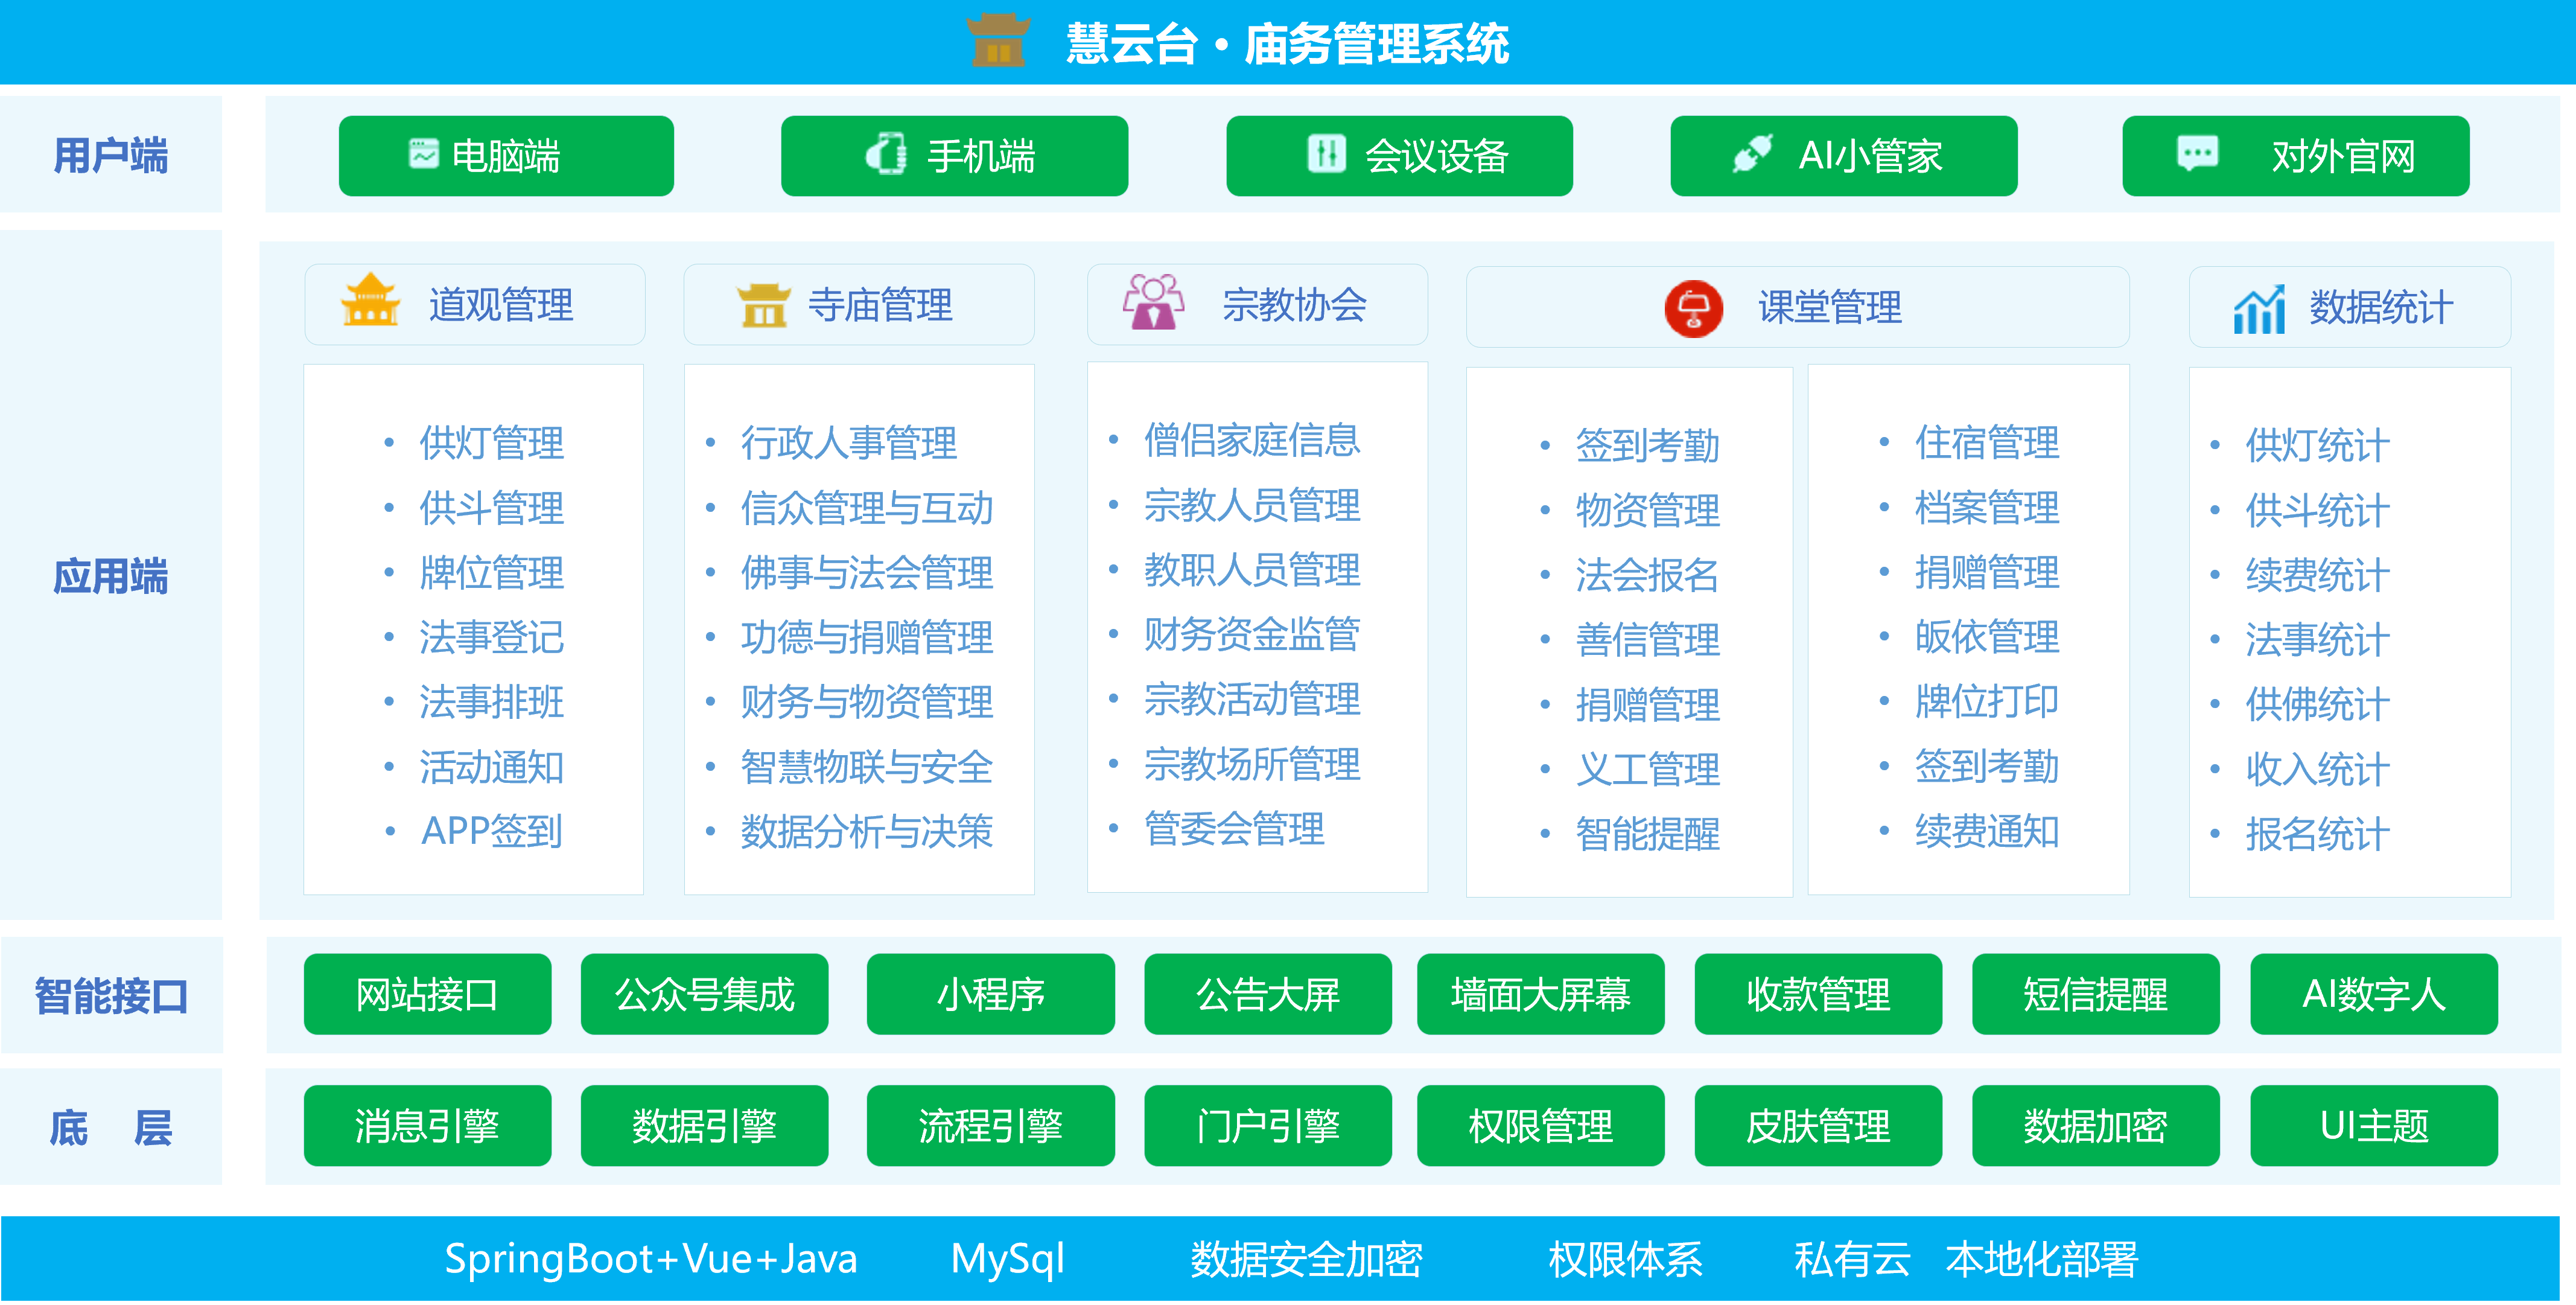
Task: Open 住宿管理 item
Action: click(1987, 442)
